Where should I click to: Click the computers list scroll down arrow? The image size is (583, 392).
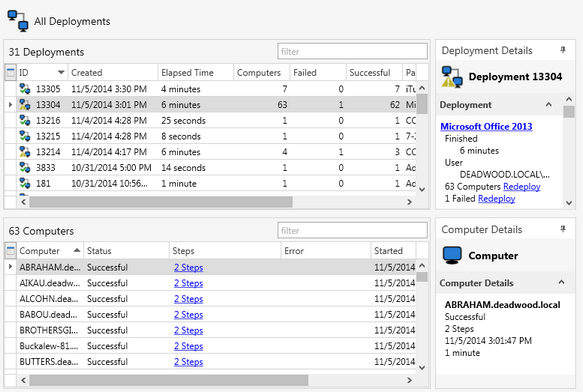(422, 368)
